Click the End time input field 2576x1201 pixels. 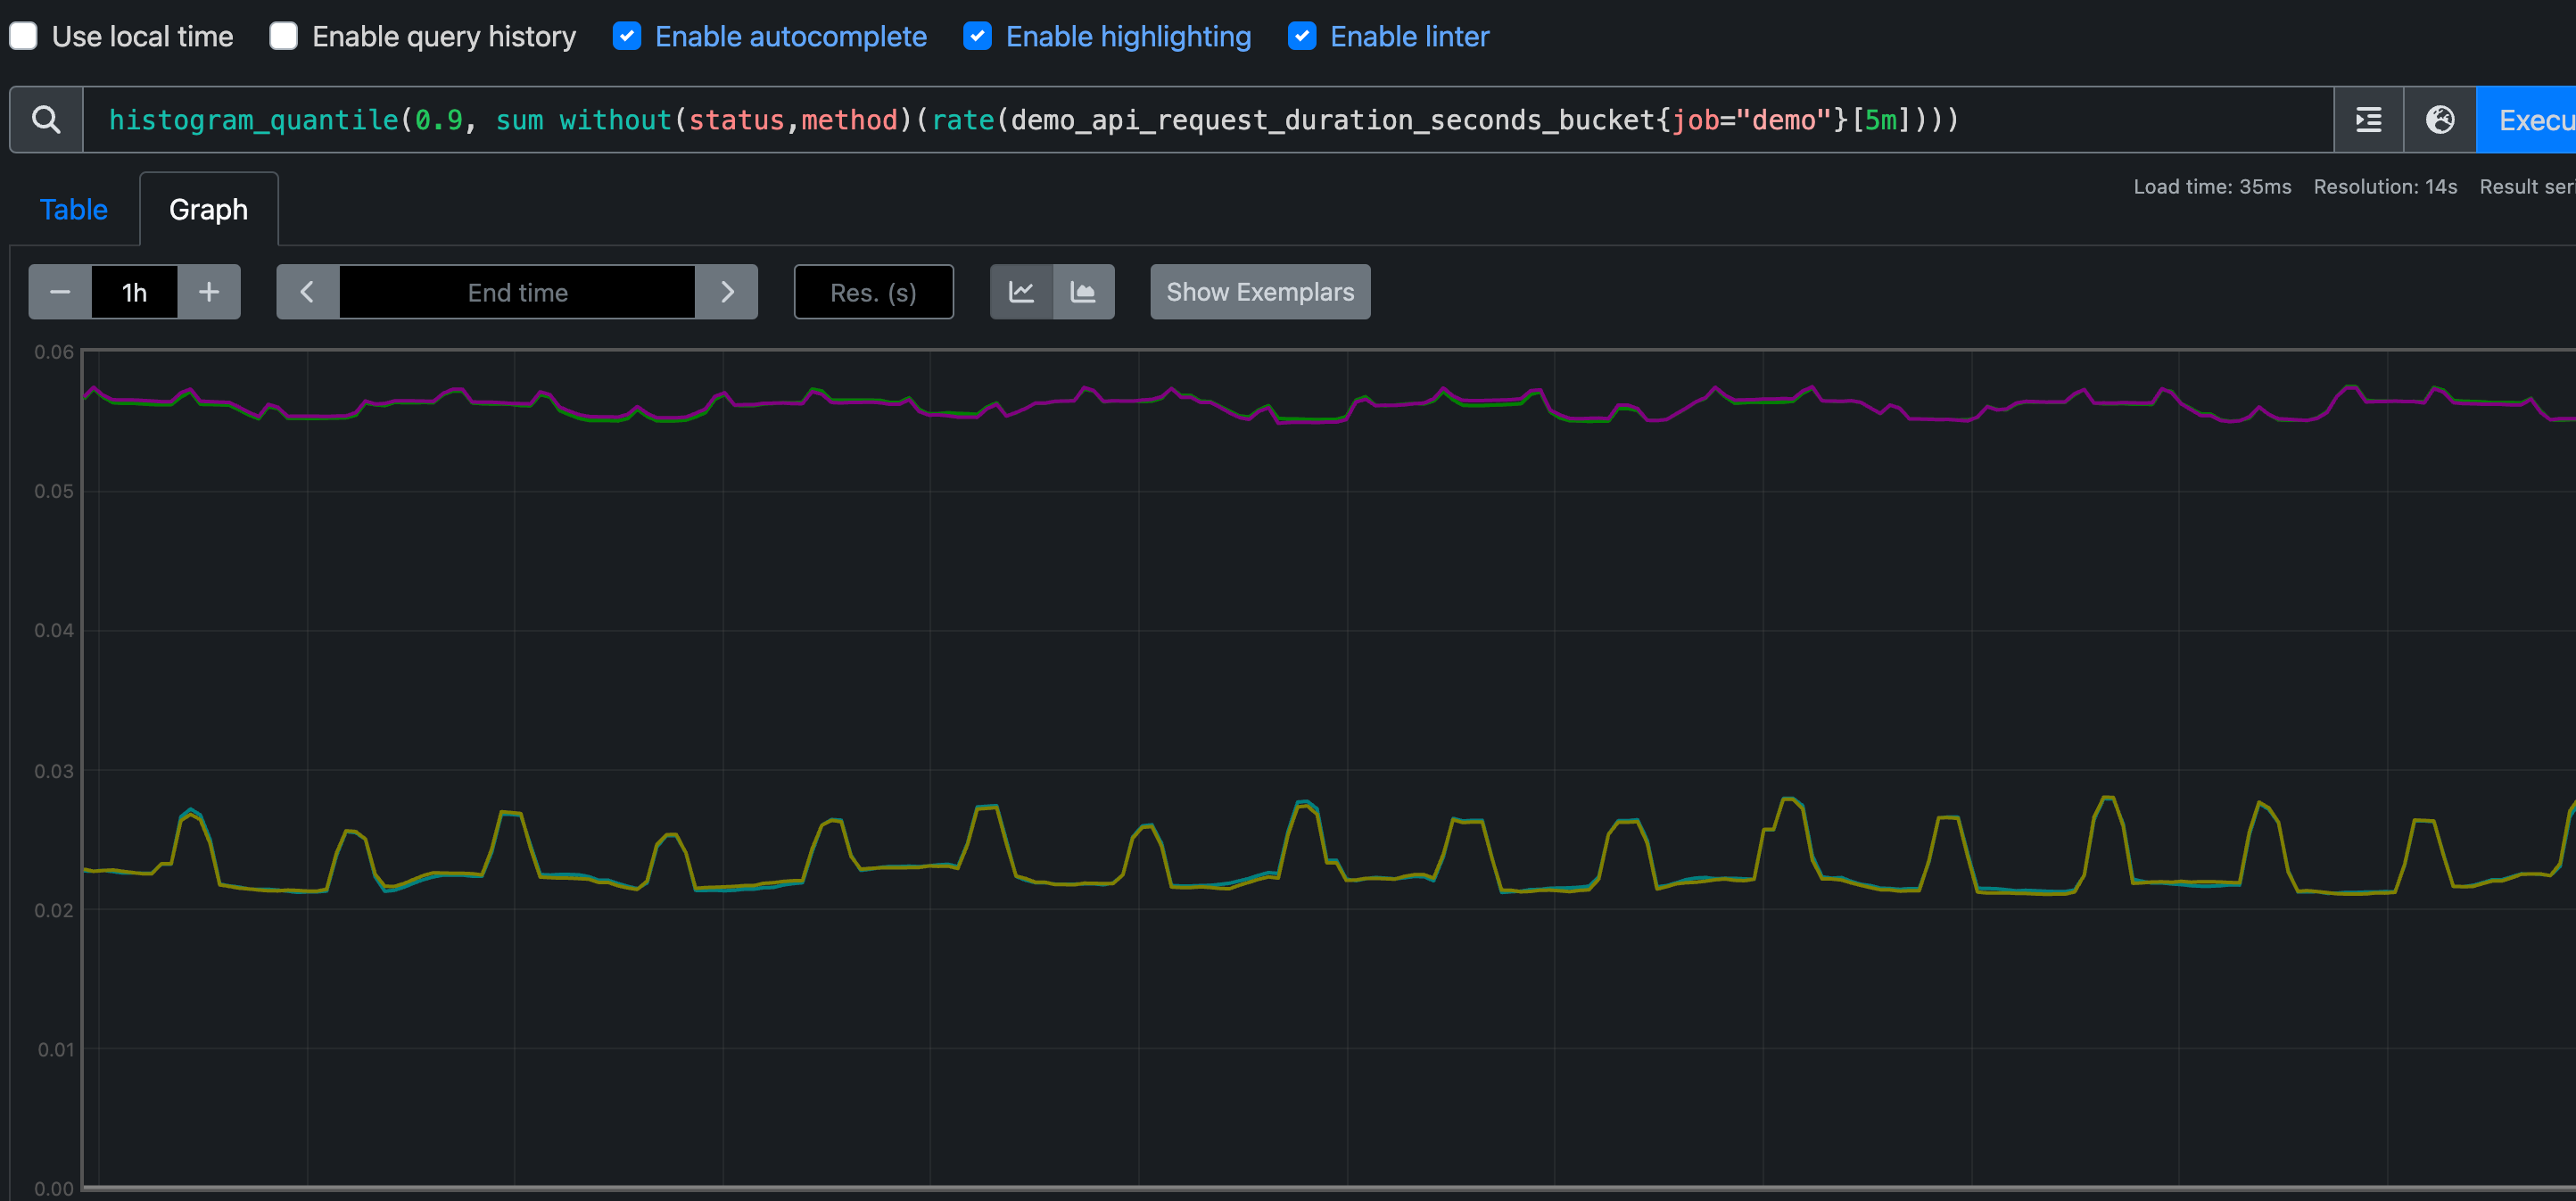[518, 292]
